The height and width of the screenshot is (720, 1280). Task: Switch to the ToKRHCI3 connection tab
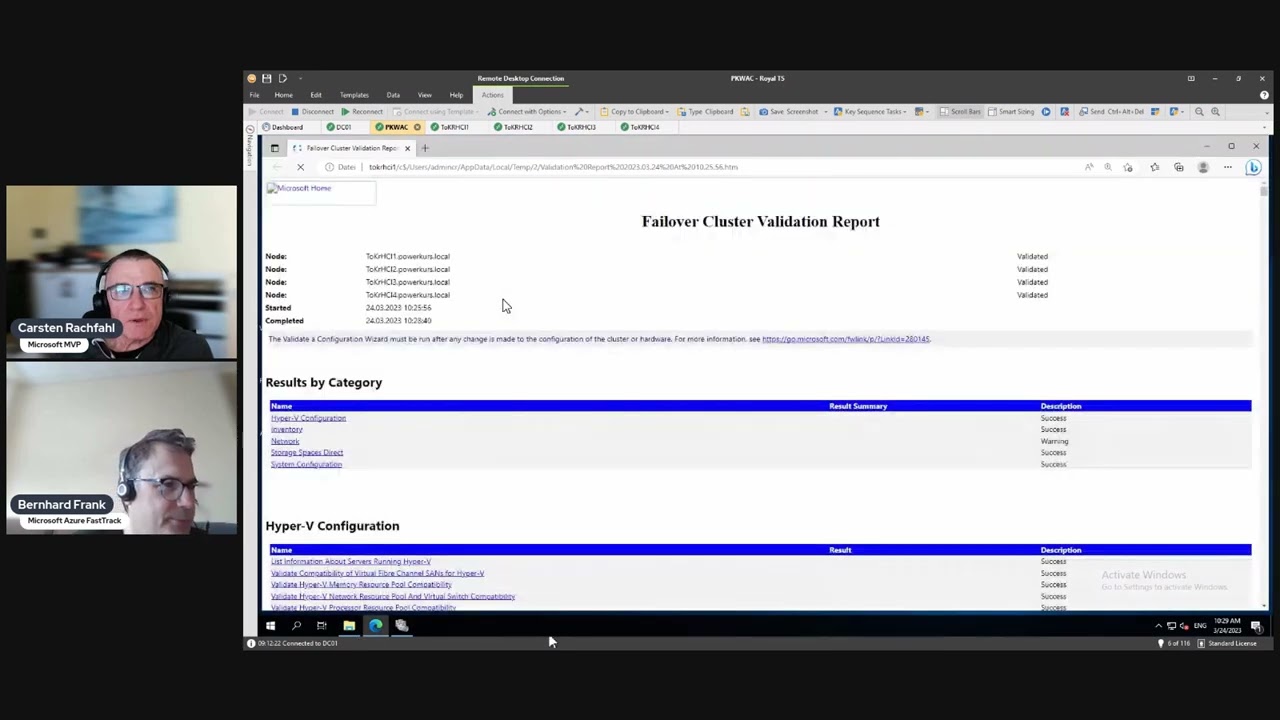coord(576,127)
